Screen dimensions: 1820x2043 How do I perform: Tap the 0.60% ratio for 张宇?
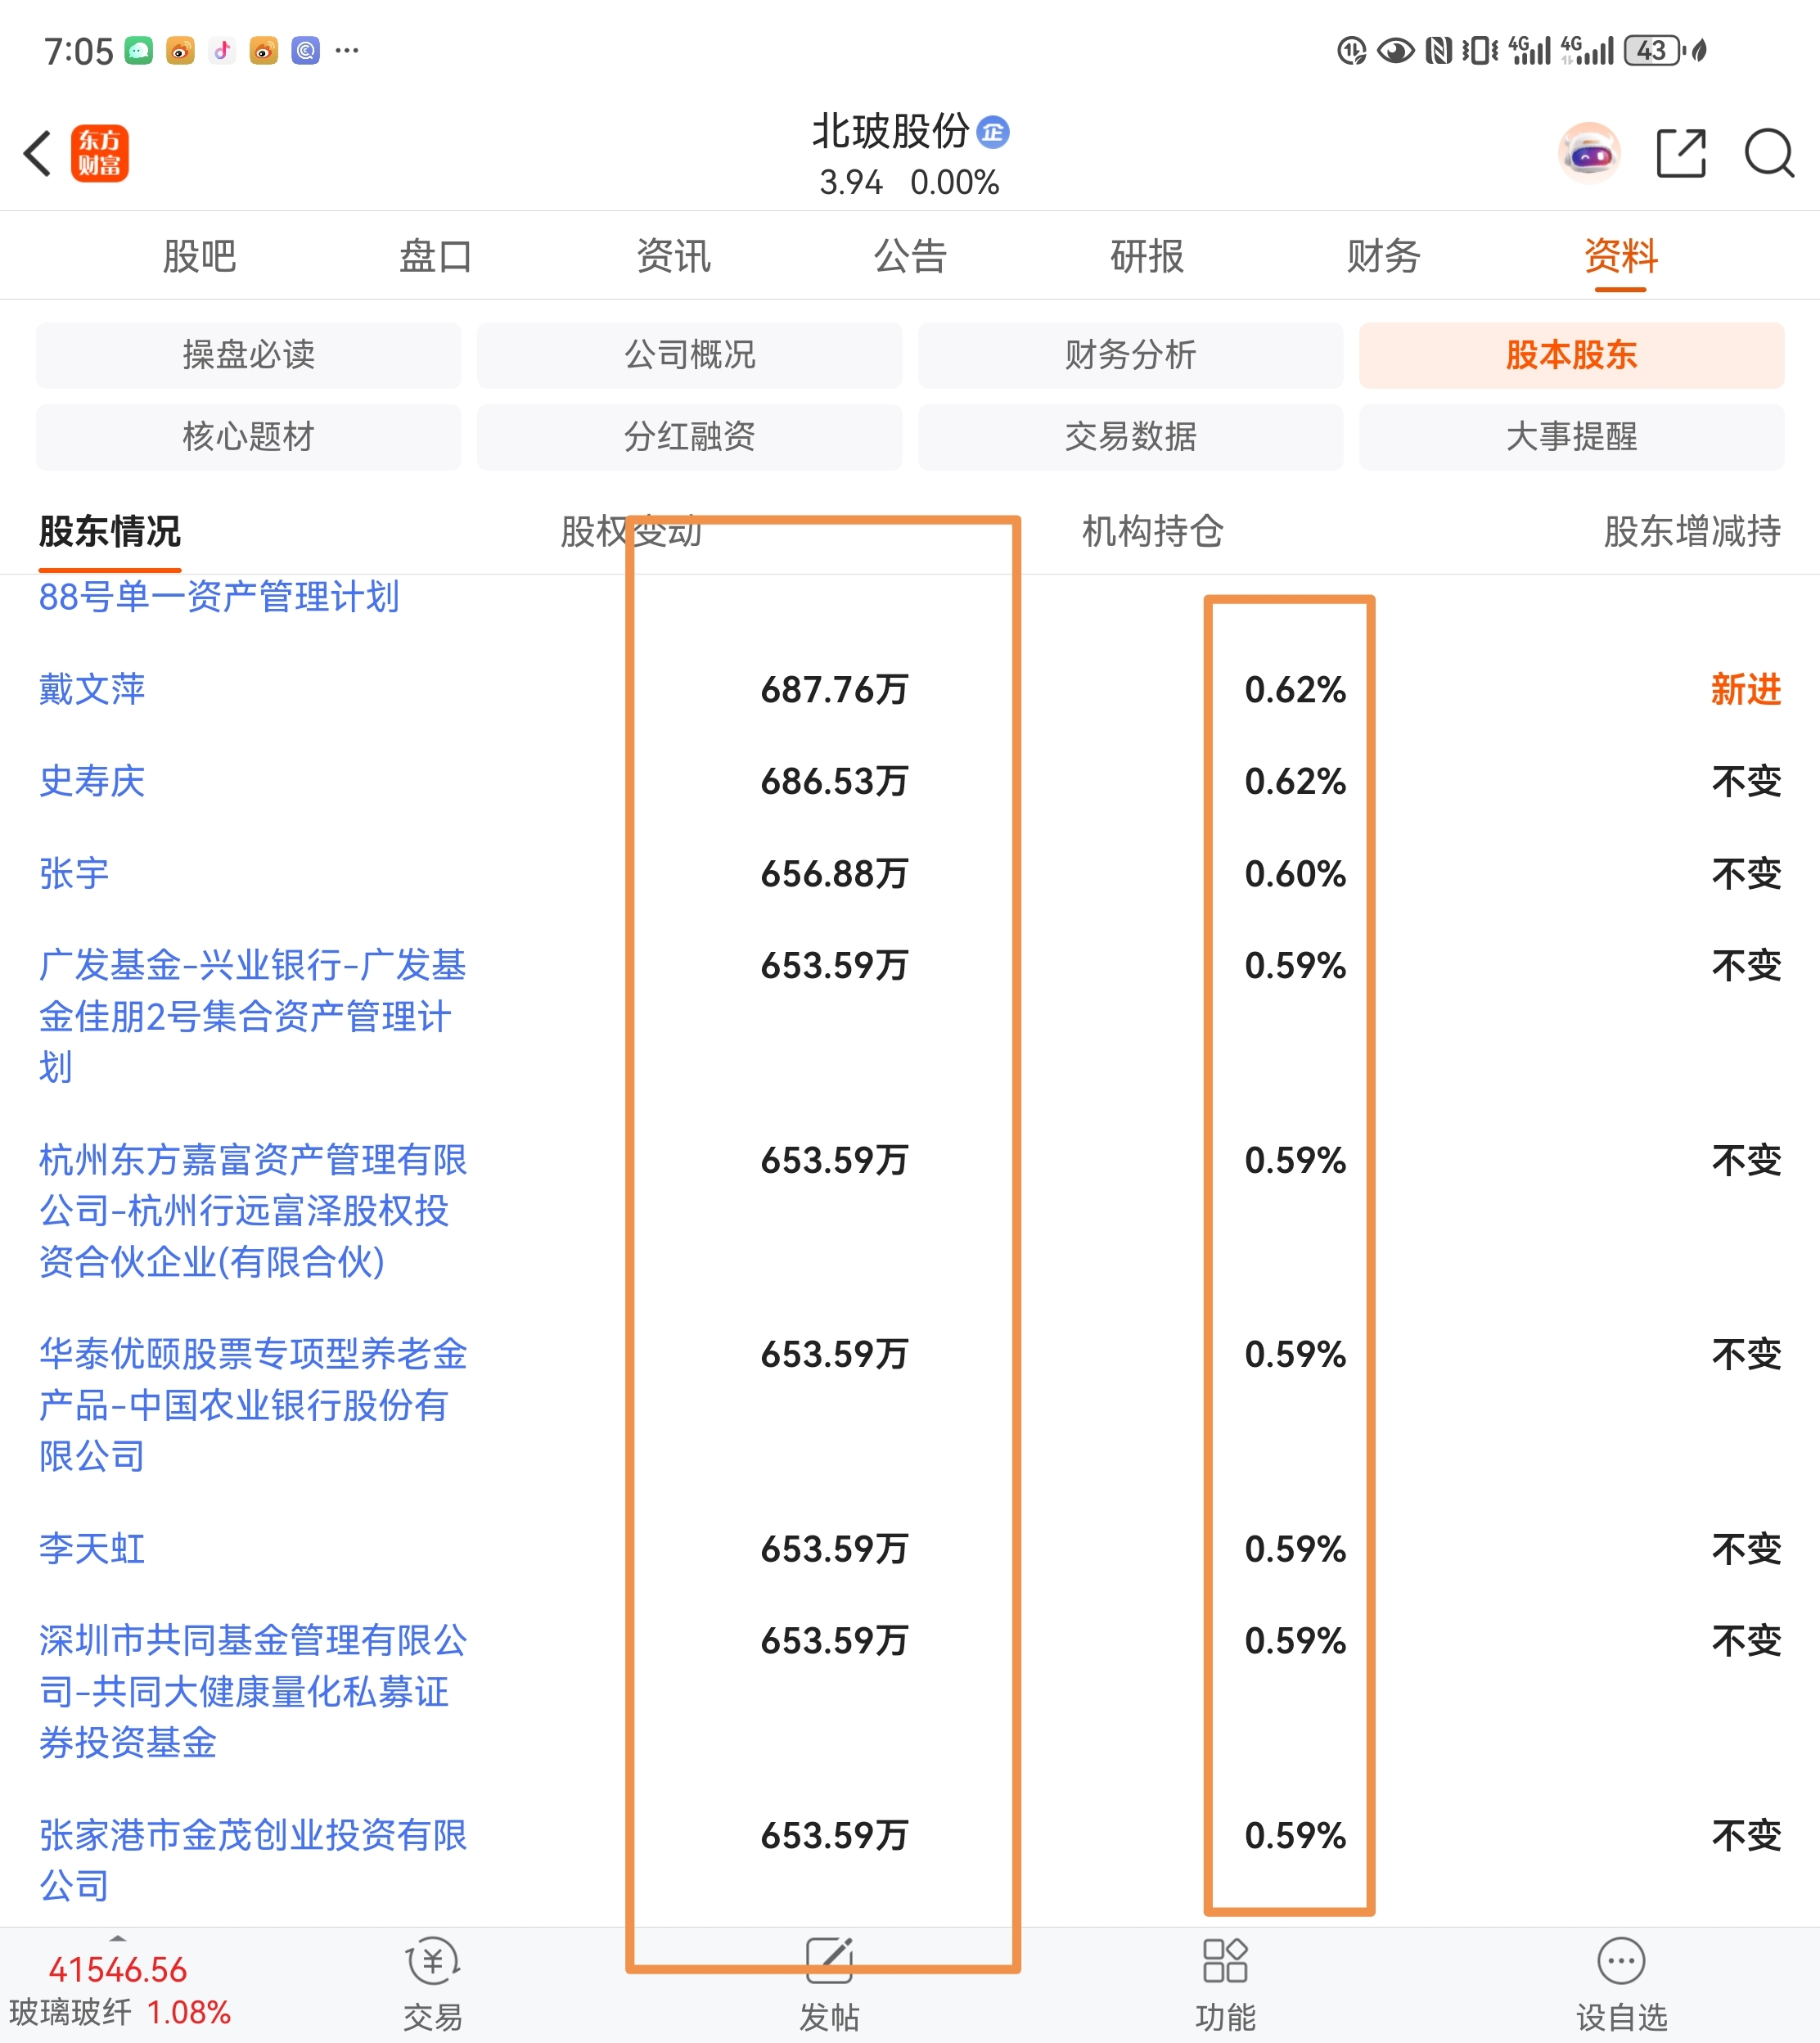1295,873
